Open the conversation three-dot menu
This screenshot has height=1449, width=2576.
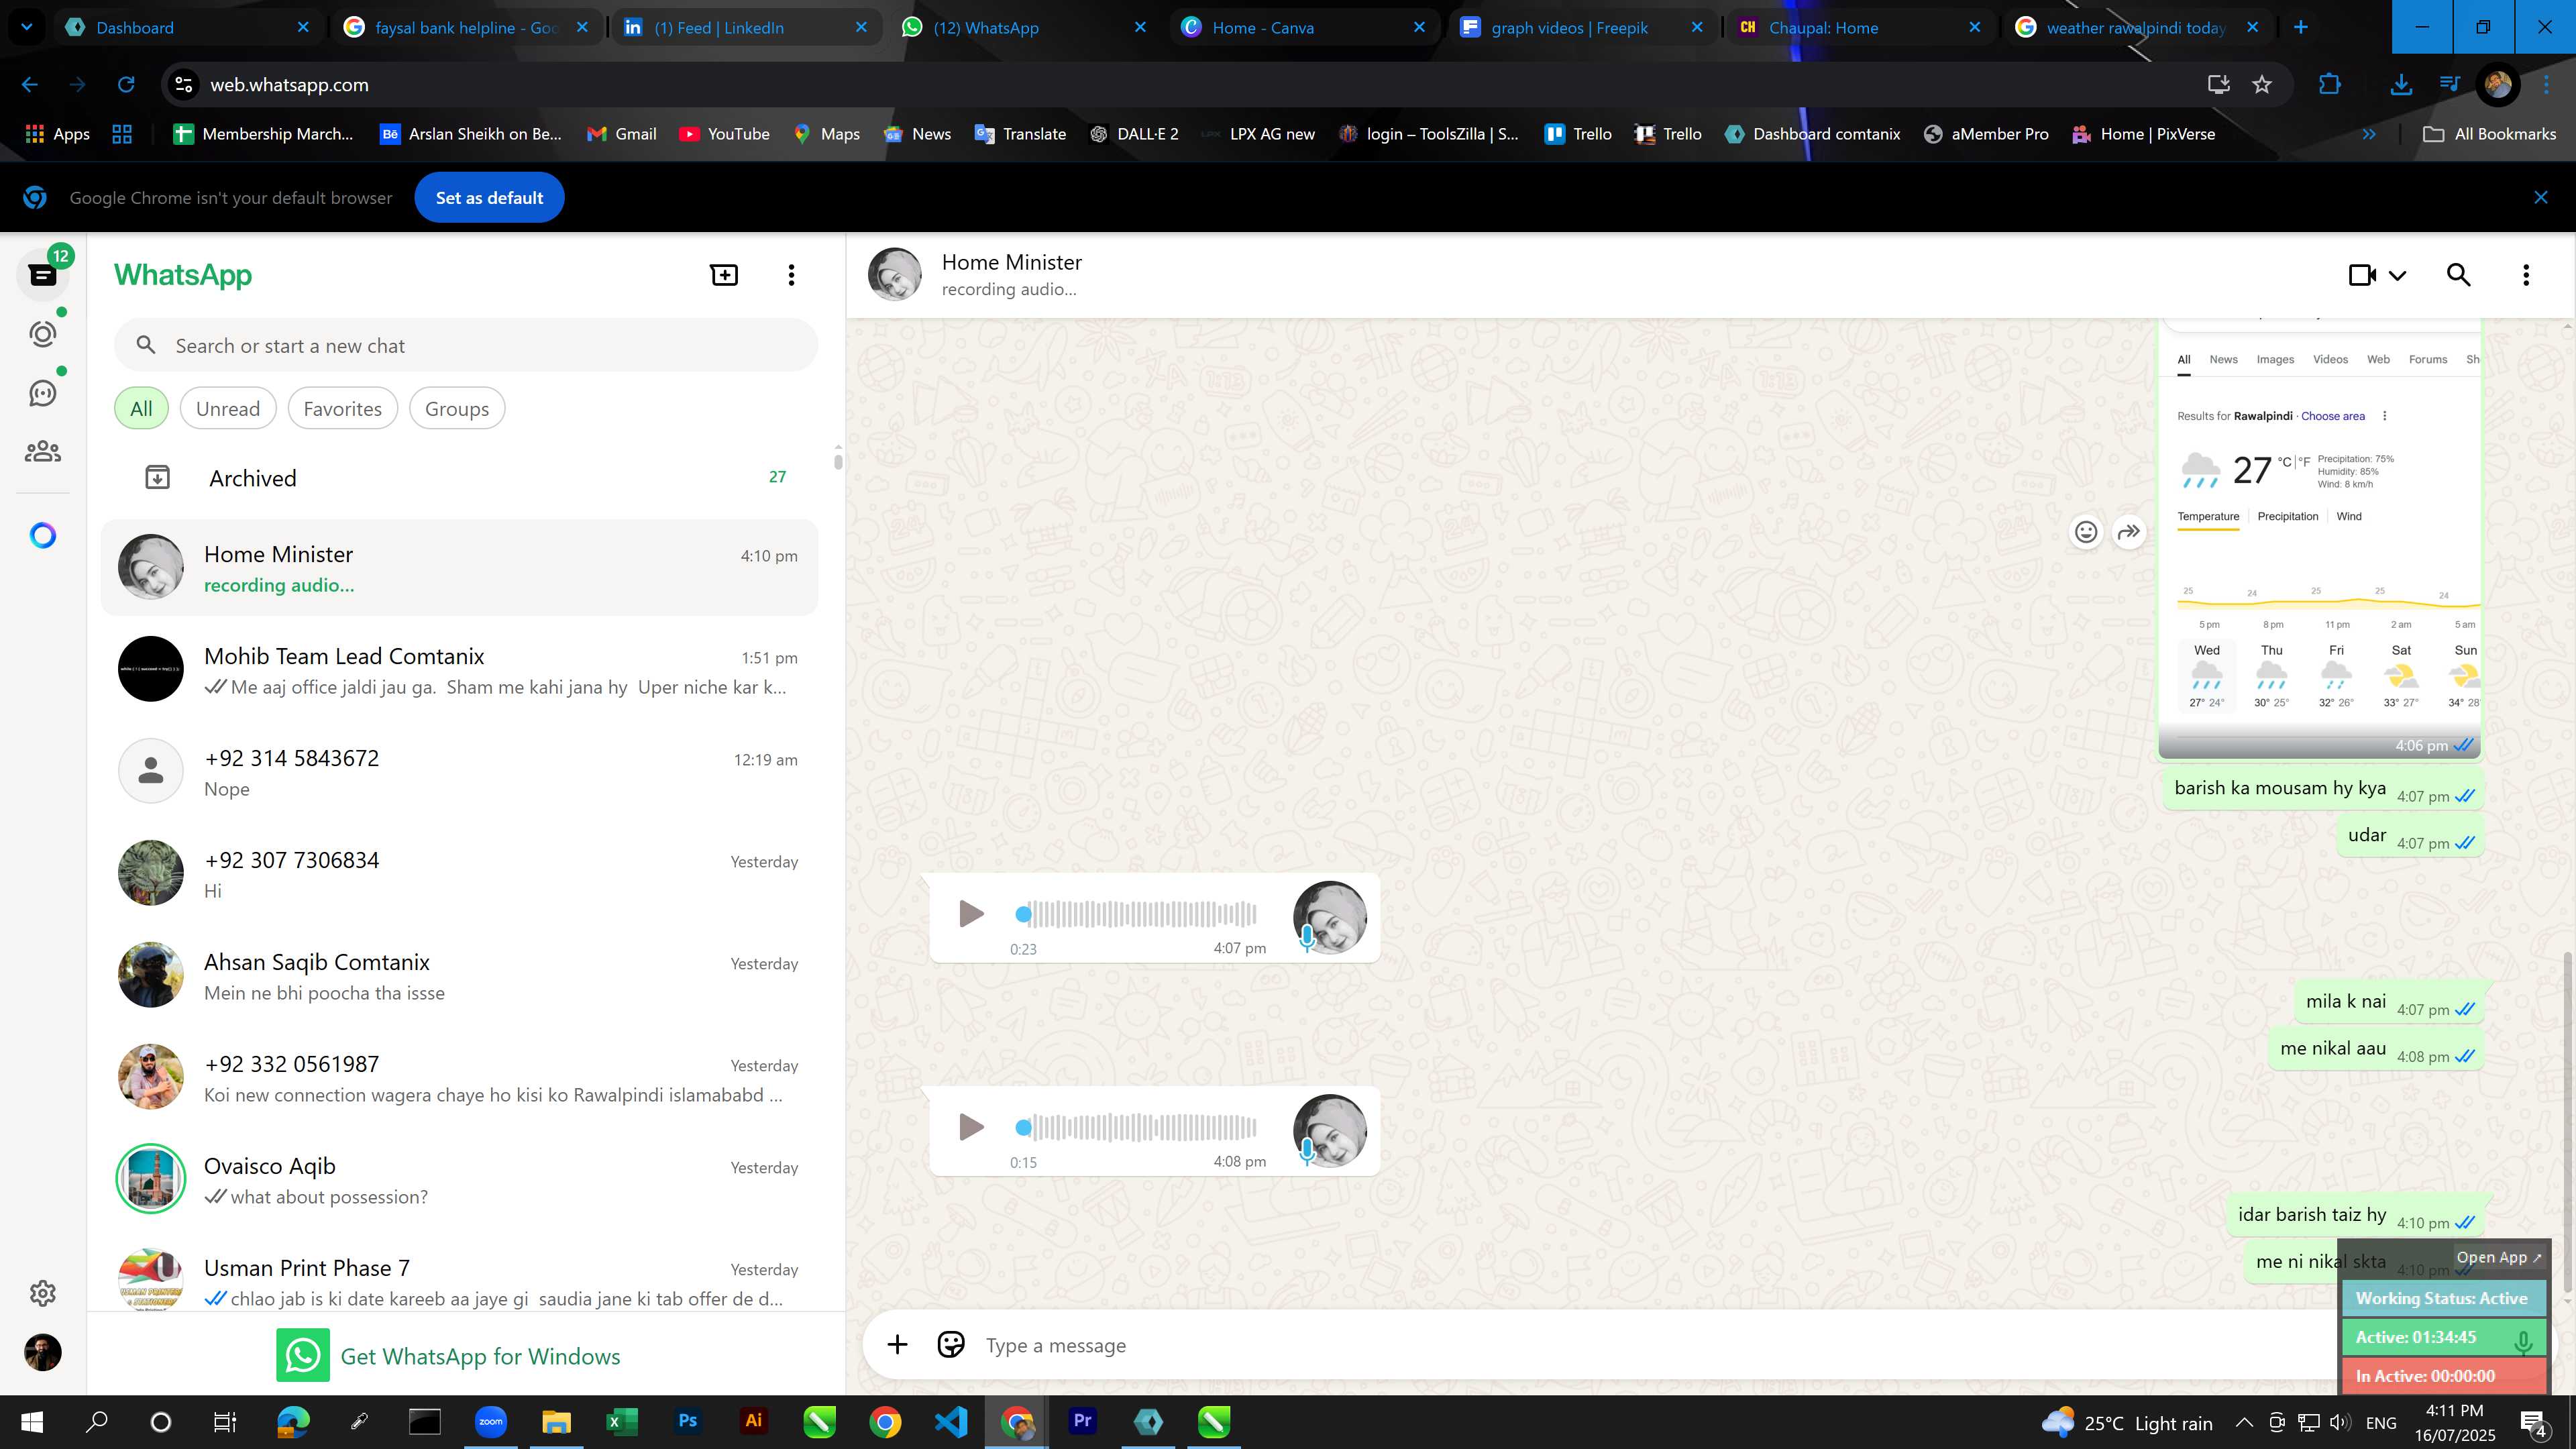(x=2526, y=275)
